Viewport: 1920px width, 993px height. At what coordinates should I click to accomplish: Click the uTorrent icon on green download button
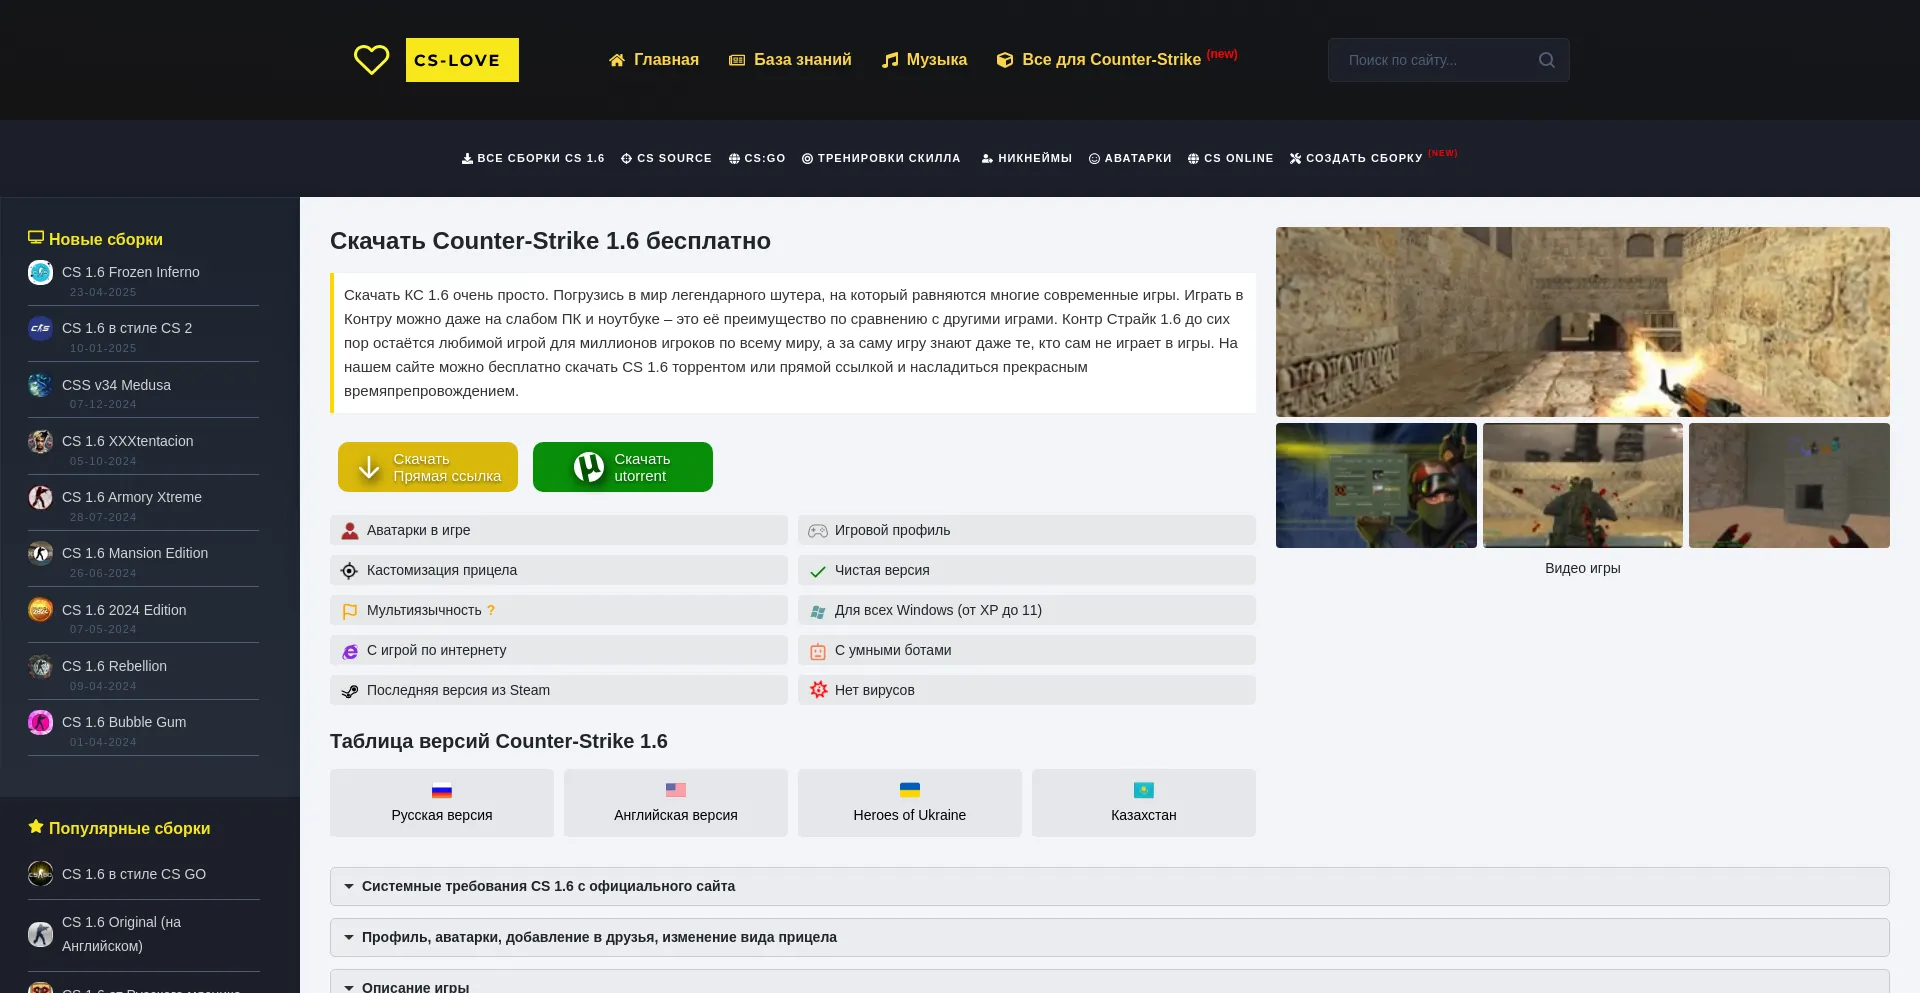(x=586, y=466)
